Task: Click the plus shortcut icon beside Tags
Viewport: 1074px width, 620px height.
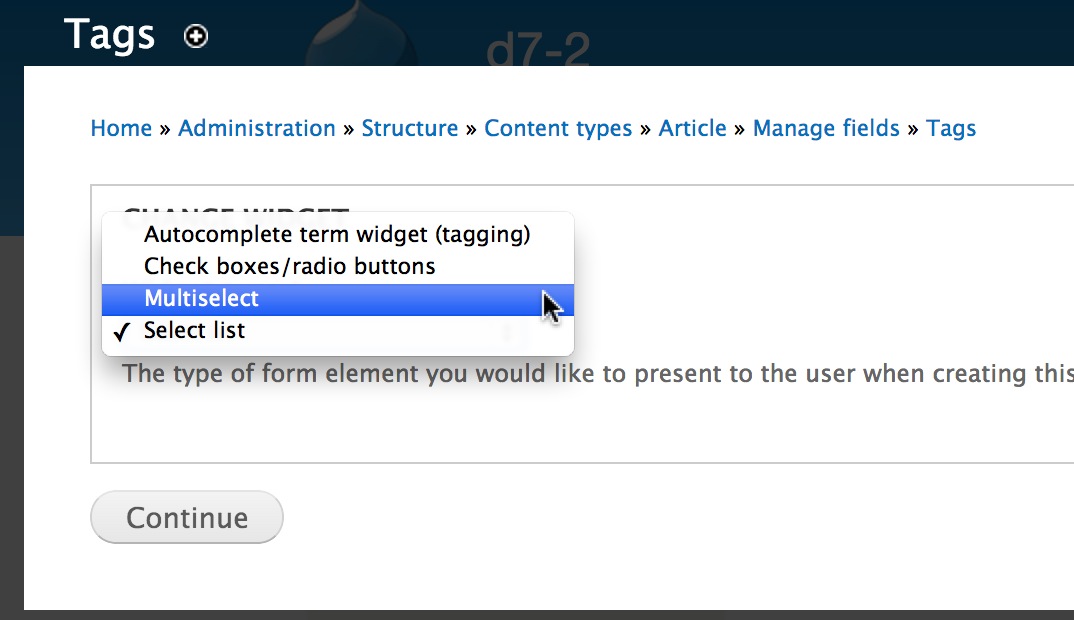Action: (196, 36)
